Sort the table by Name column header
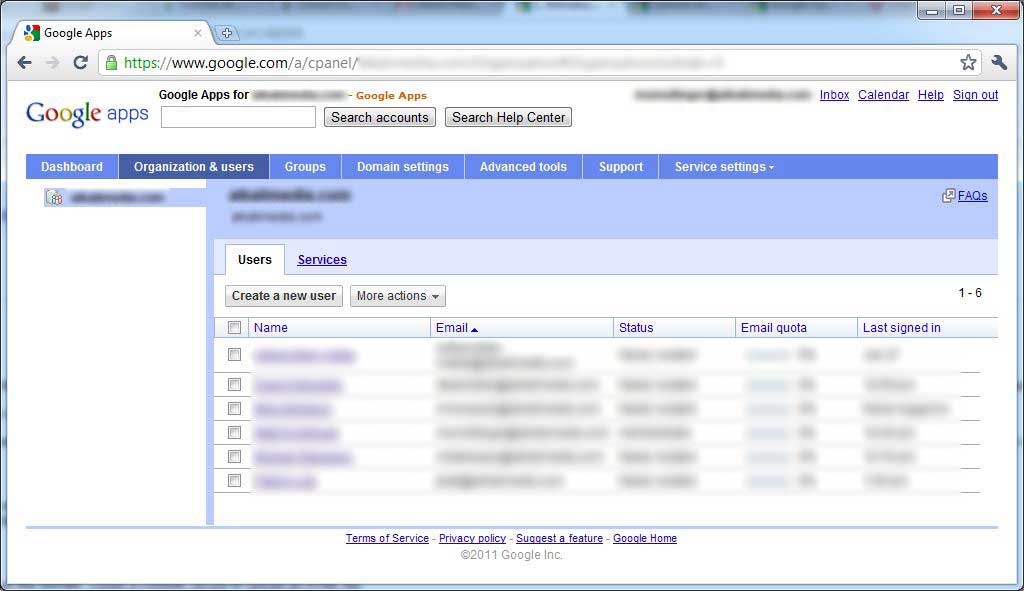Viewport: 1024px width, 591px height. click(x=270, y=328)
